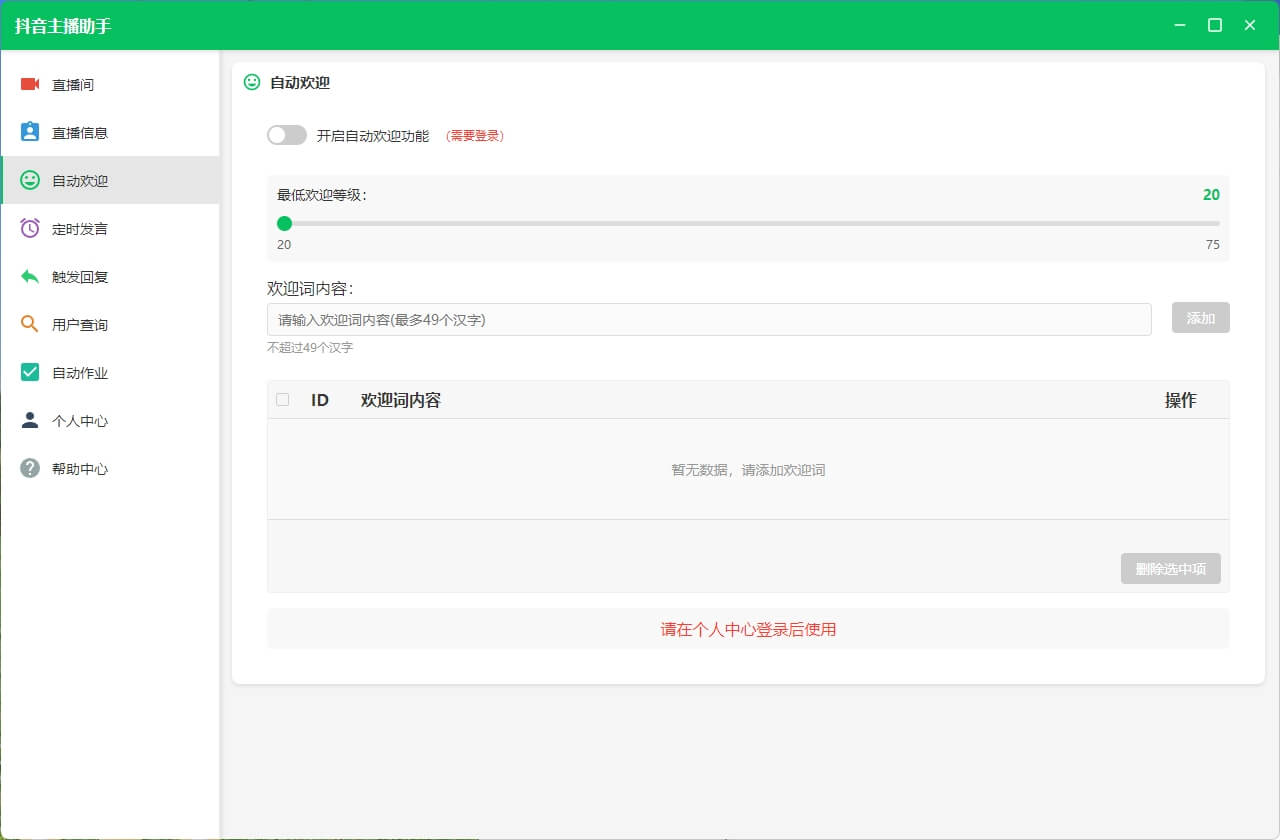The width and height of the screenshot is (1280, 840).
Task: Click the 操作 column header
Action: point(1181,400)
